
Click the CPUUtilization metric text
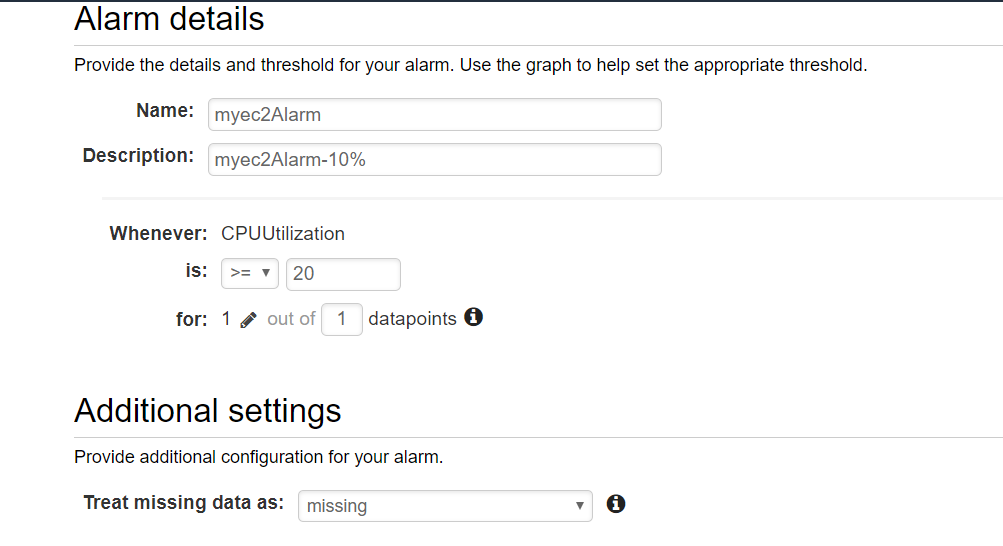coord(283,233)
